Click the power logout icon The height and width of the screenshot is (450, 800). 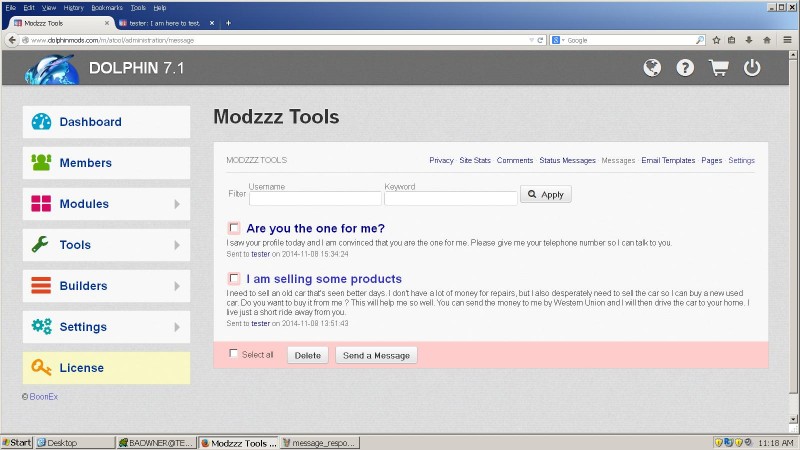[752, 67]
